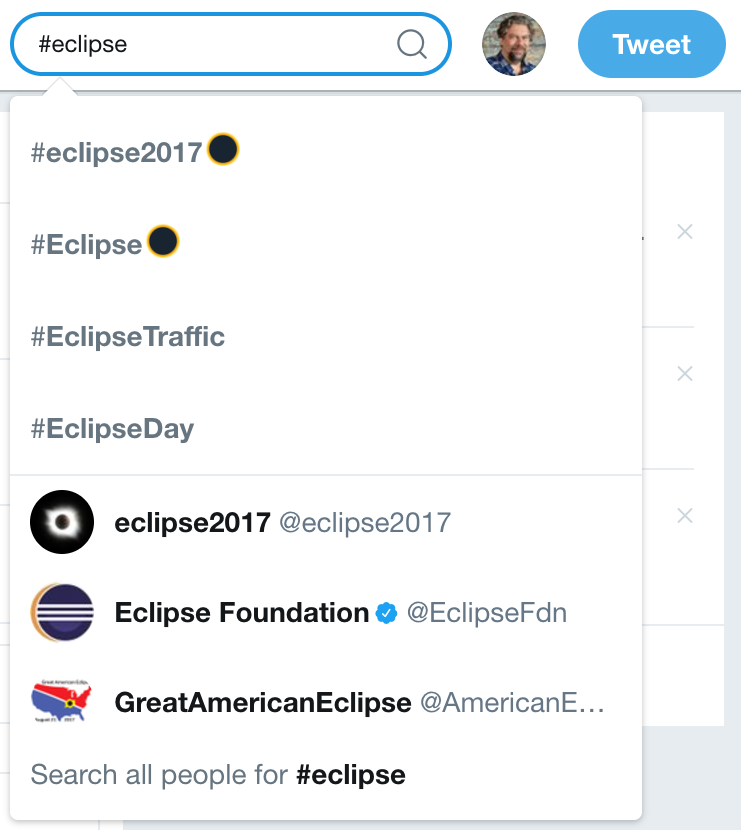Viewport: 741px width, 830px height.
Task: Open the @eclipse2017 account suggestion
Action: tap(364, 522)
